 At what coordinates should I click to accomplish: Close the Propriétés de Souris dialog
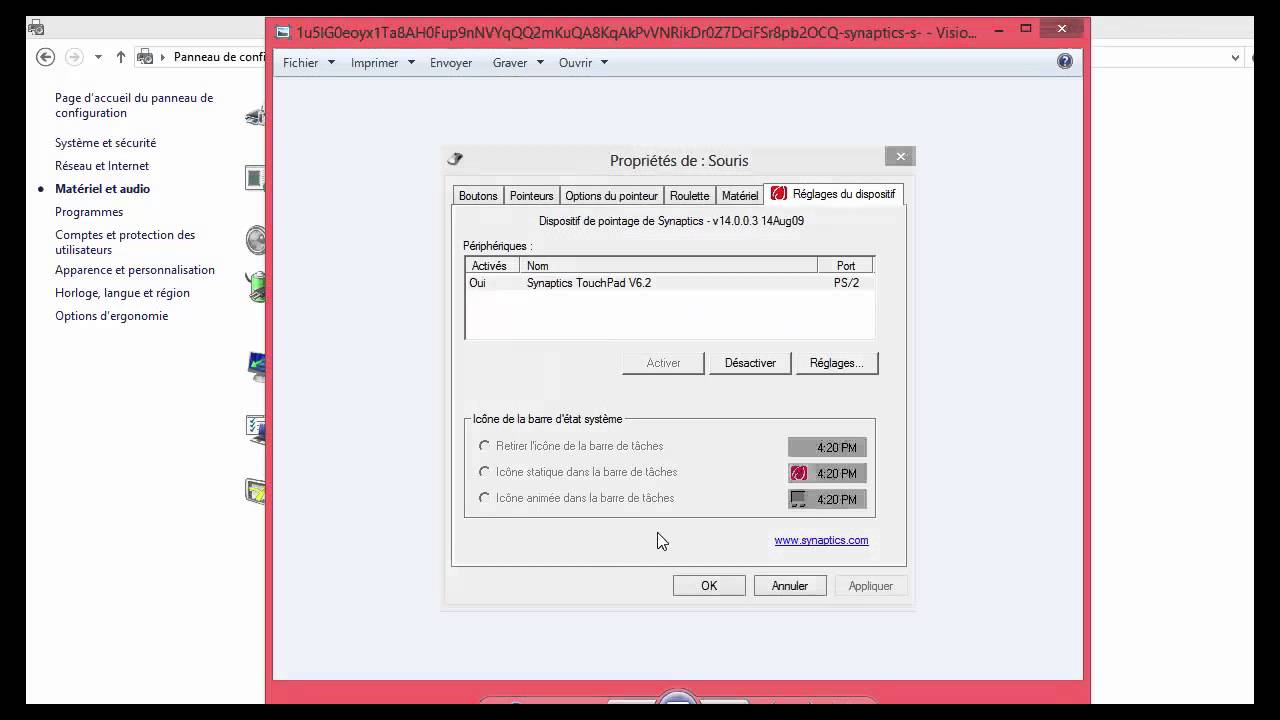point(900,156)
